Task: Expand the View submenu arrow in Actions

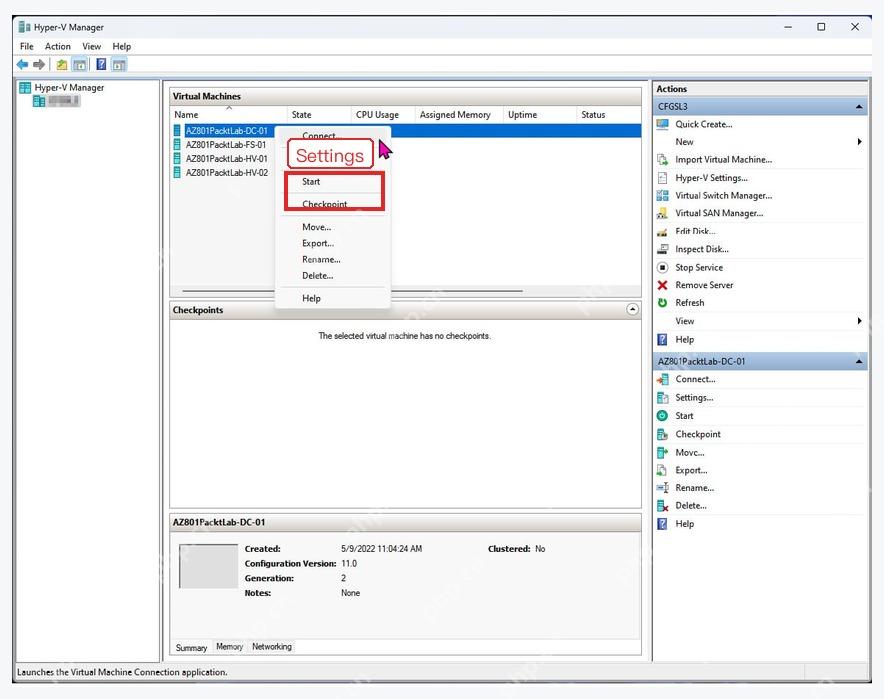Action: pos(859,321)
